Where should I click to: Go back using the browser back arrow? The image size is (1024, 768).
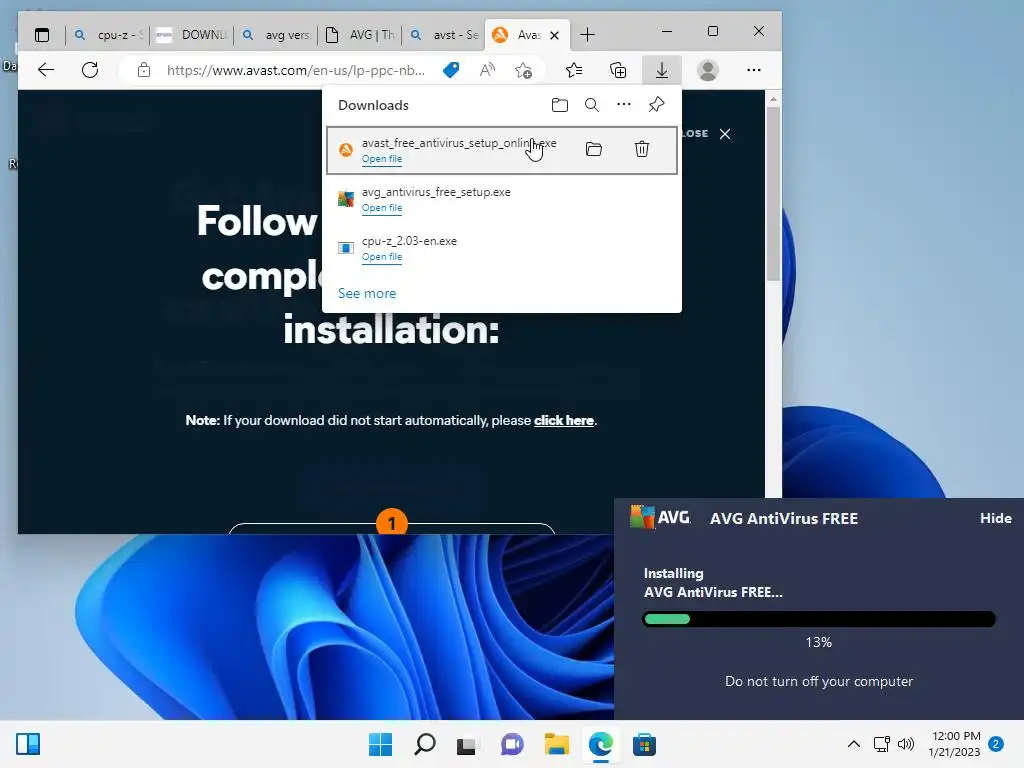click(x=46, y=70)
